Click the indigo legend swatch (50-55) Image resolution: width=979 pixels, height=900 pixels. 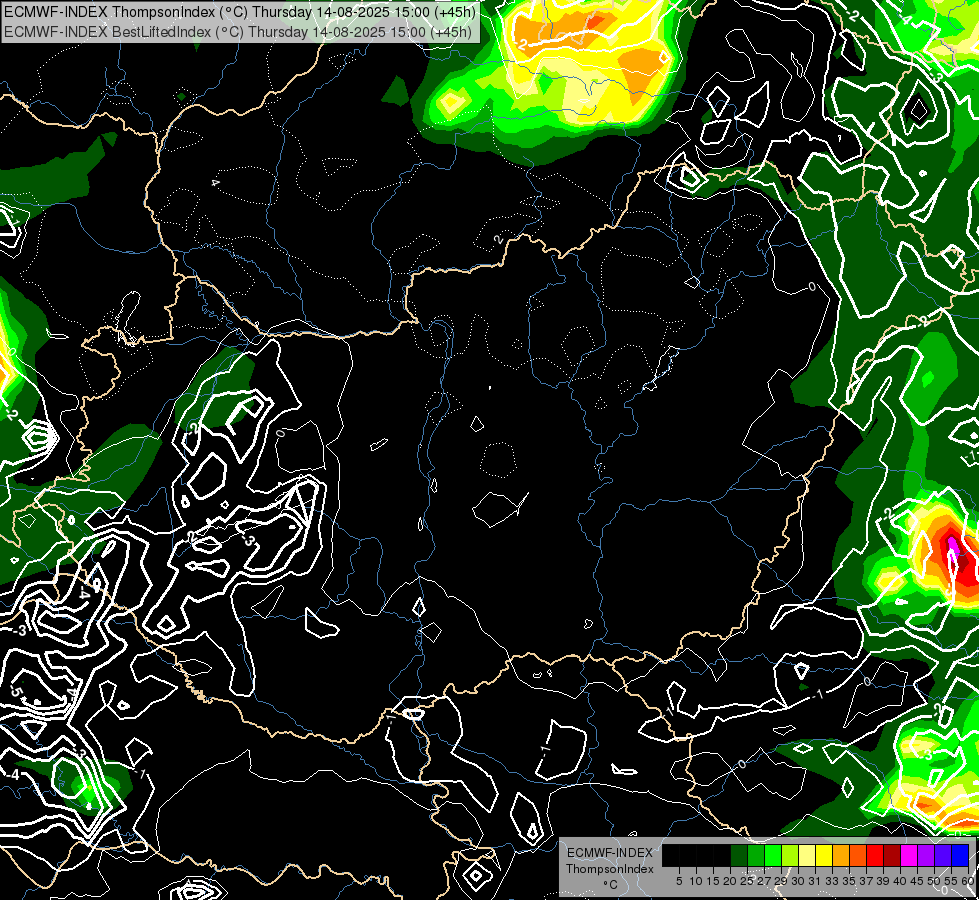pyautogui.click(x=943, y=855)
